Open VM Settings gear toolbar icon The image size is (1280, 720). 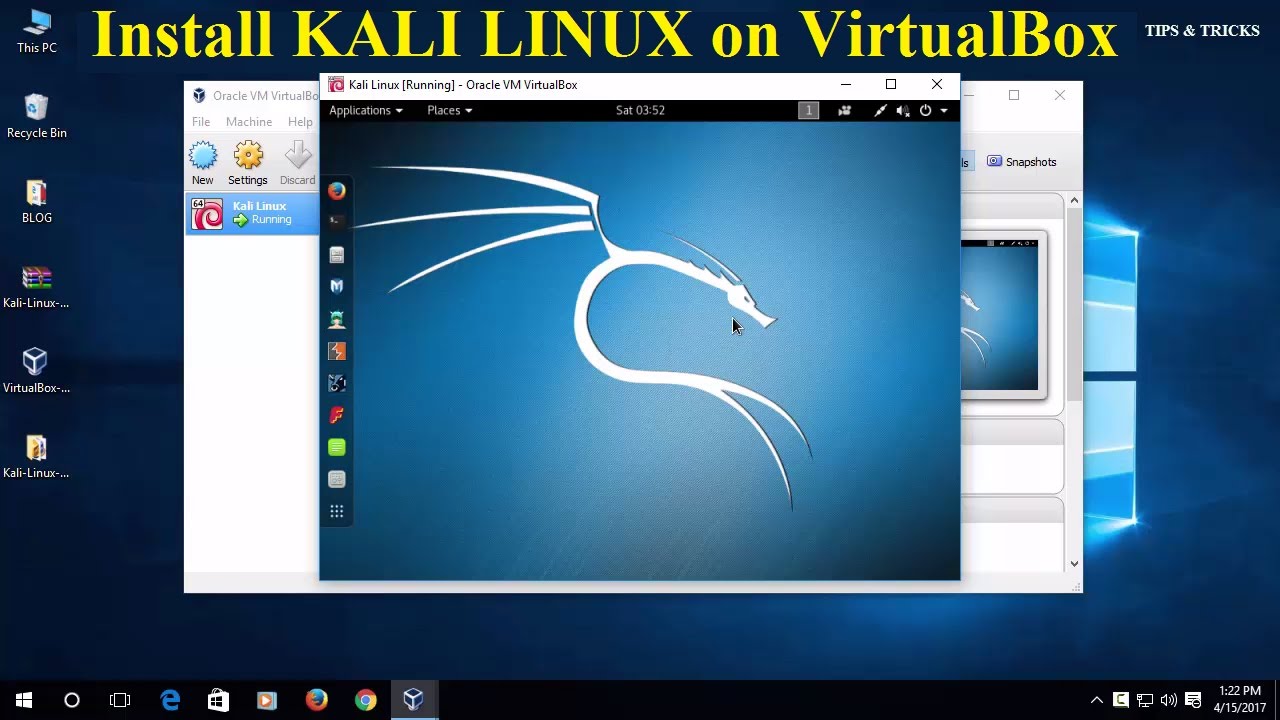(x=248, y=163)
